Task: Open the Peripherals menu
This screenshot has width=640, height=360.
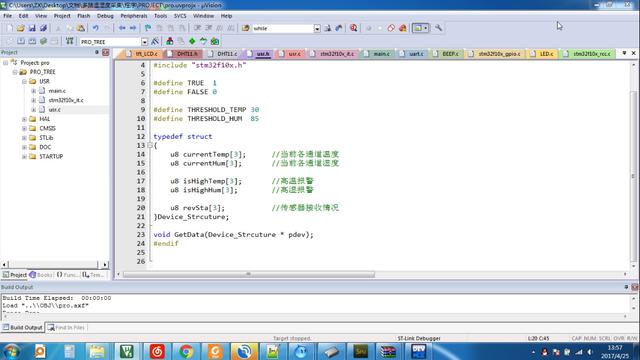Action: click(133, 16)
